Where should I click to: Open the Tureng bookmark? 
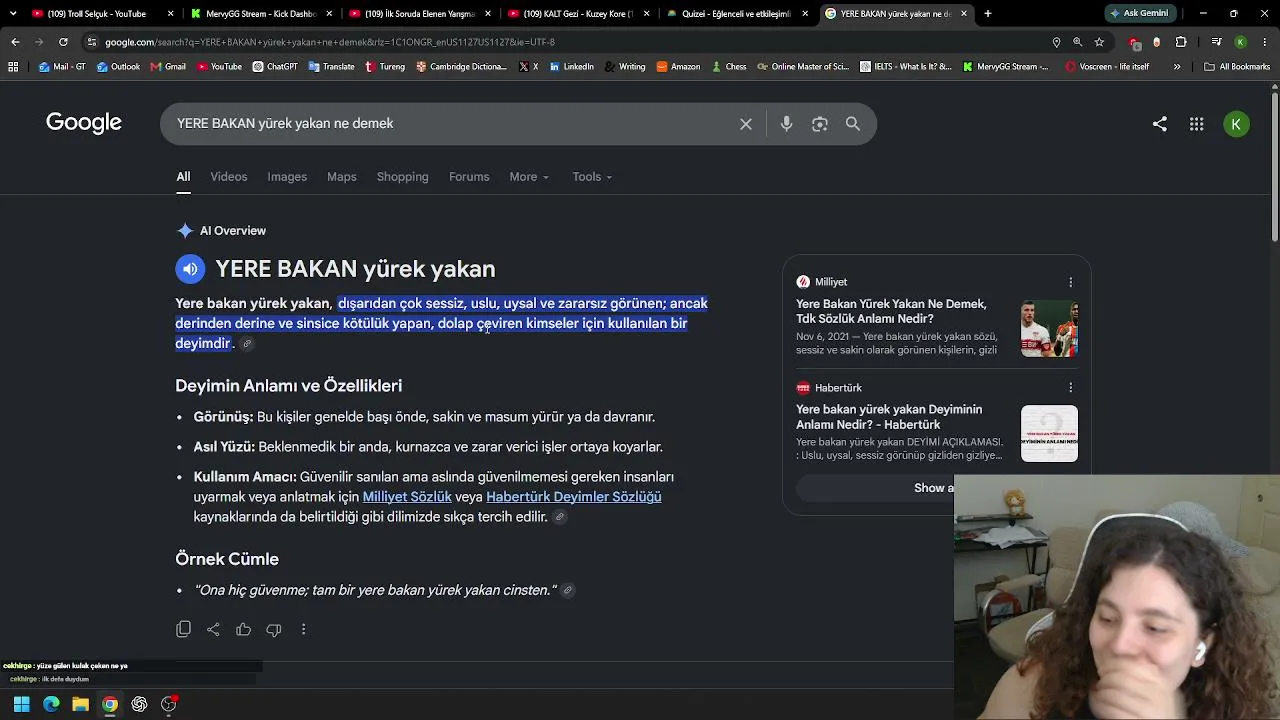(x=385, y=67)
